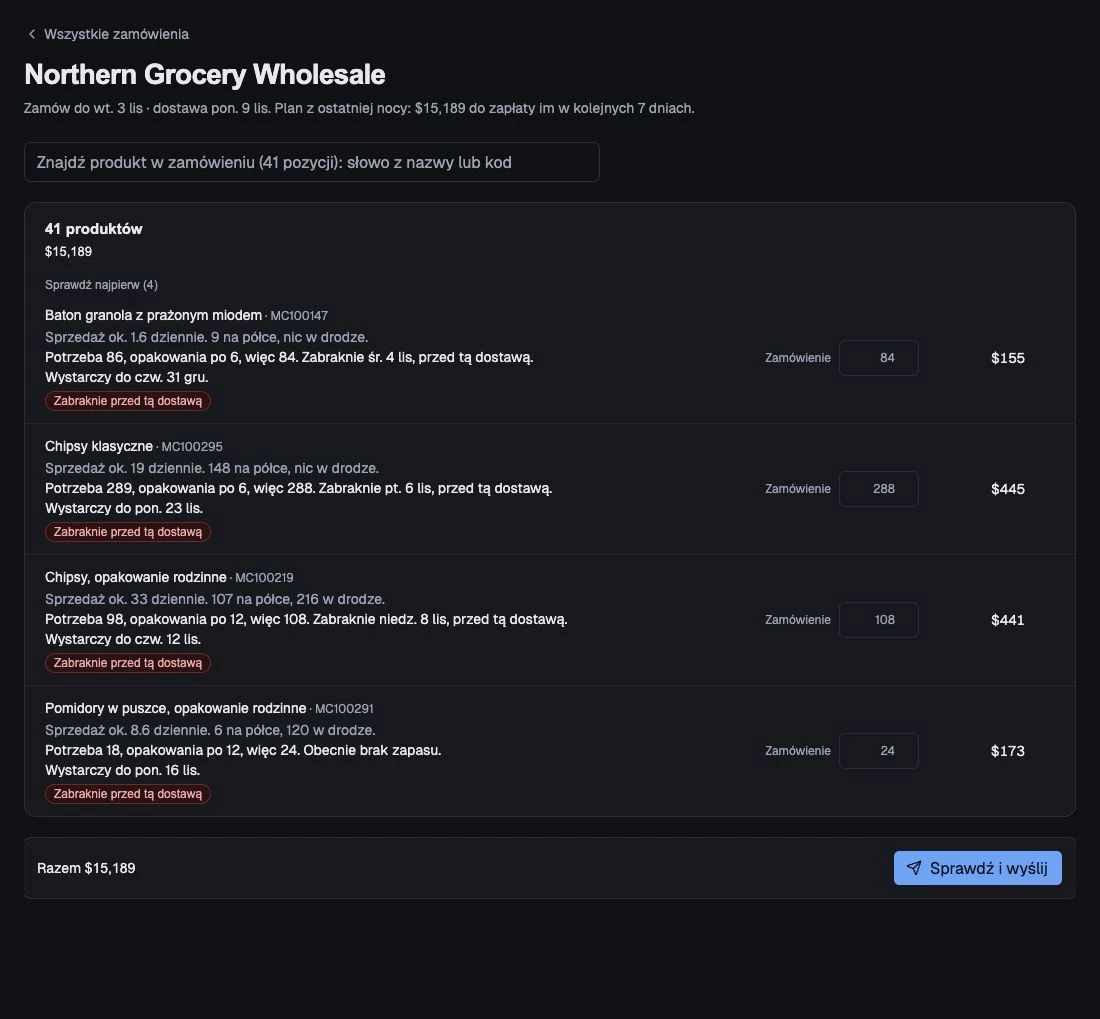Screen dimensions: 1100x1019
Task: Click the $441 line total
Action: click(x=1007, y=621)
